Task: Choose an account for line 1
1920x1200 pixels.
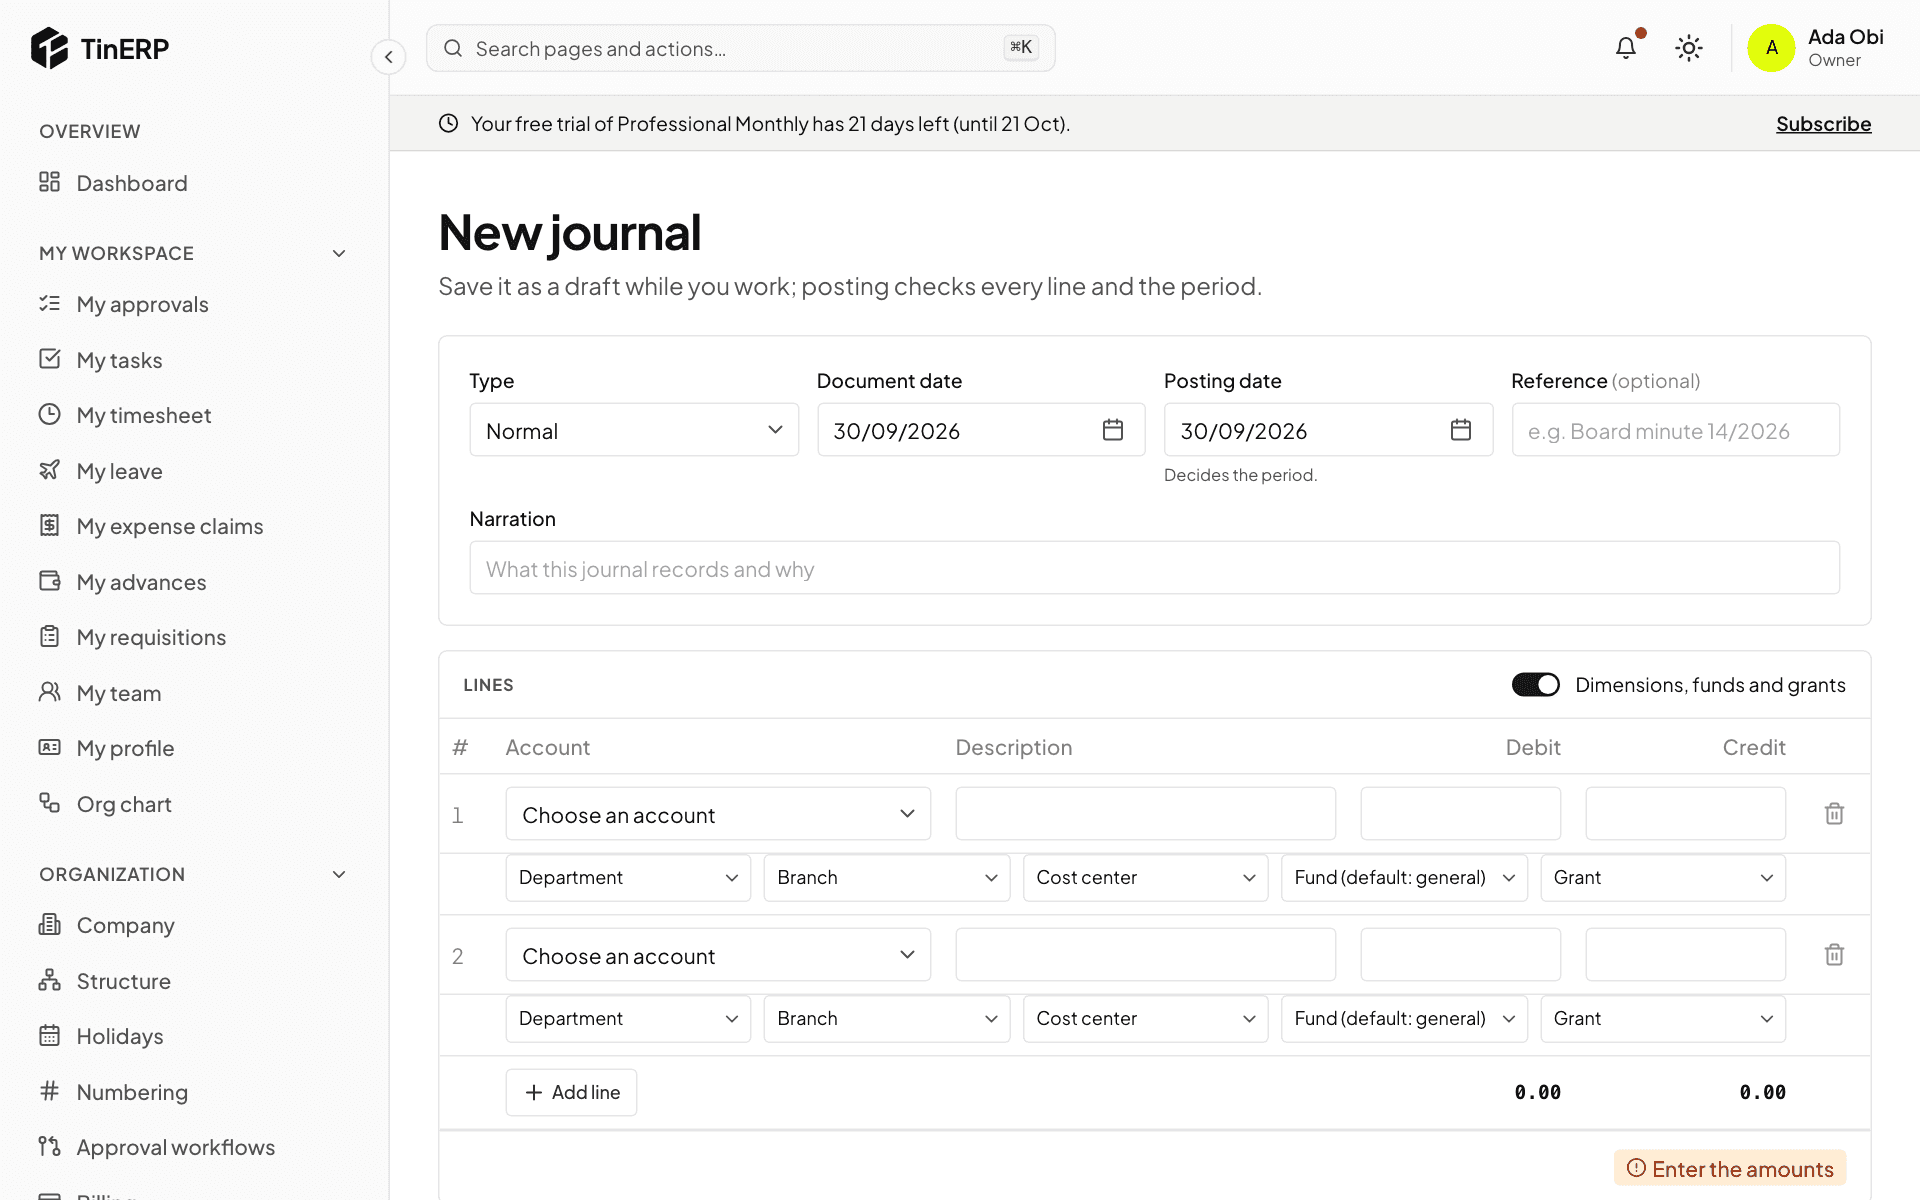Action: click(718, 814)
